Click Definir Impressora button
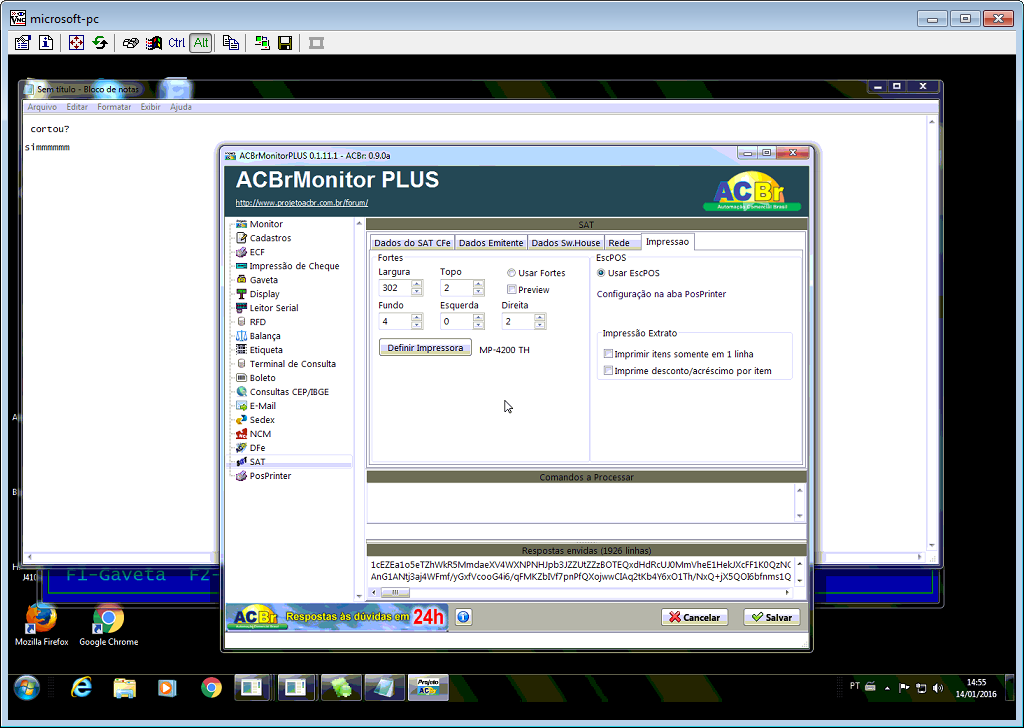Screen dimensions: 1024x728 pos(425,348)
